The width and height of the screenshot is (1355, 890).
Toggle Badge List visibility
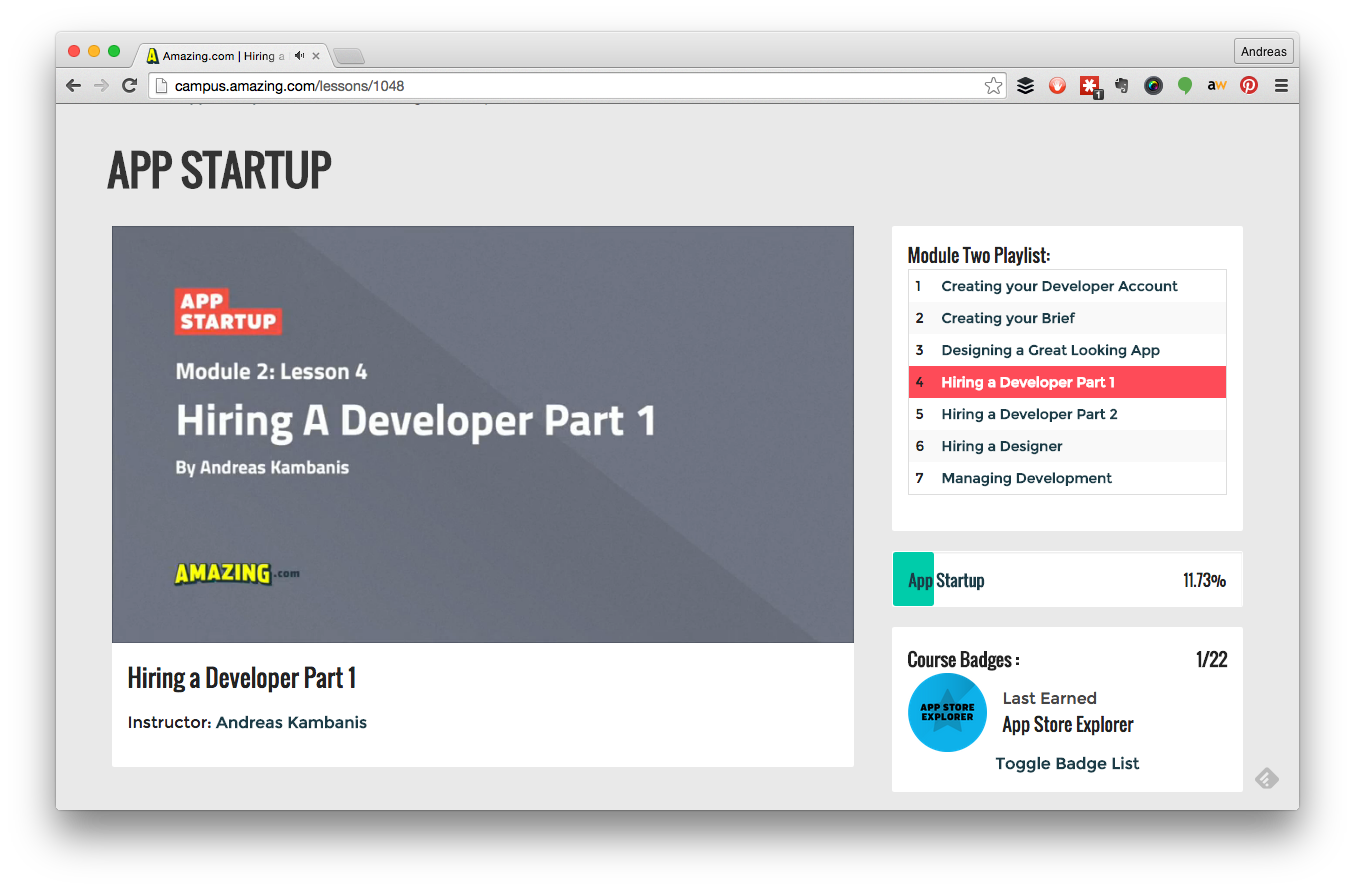point(1067,763)
